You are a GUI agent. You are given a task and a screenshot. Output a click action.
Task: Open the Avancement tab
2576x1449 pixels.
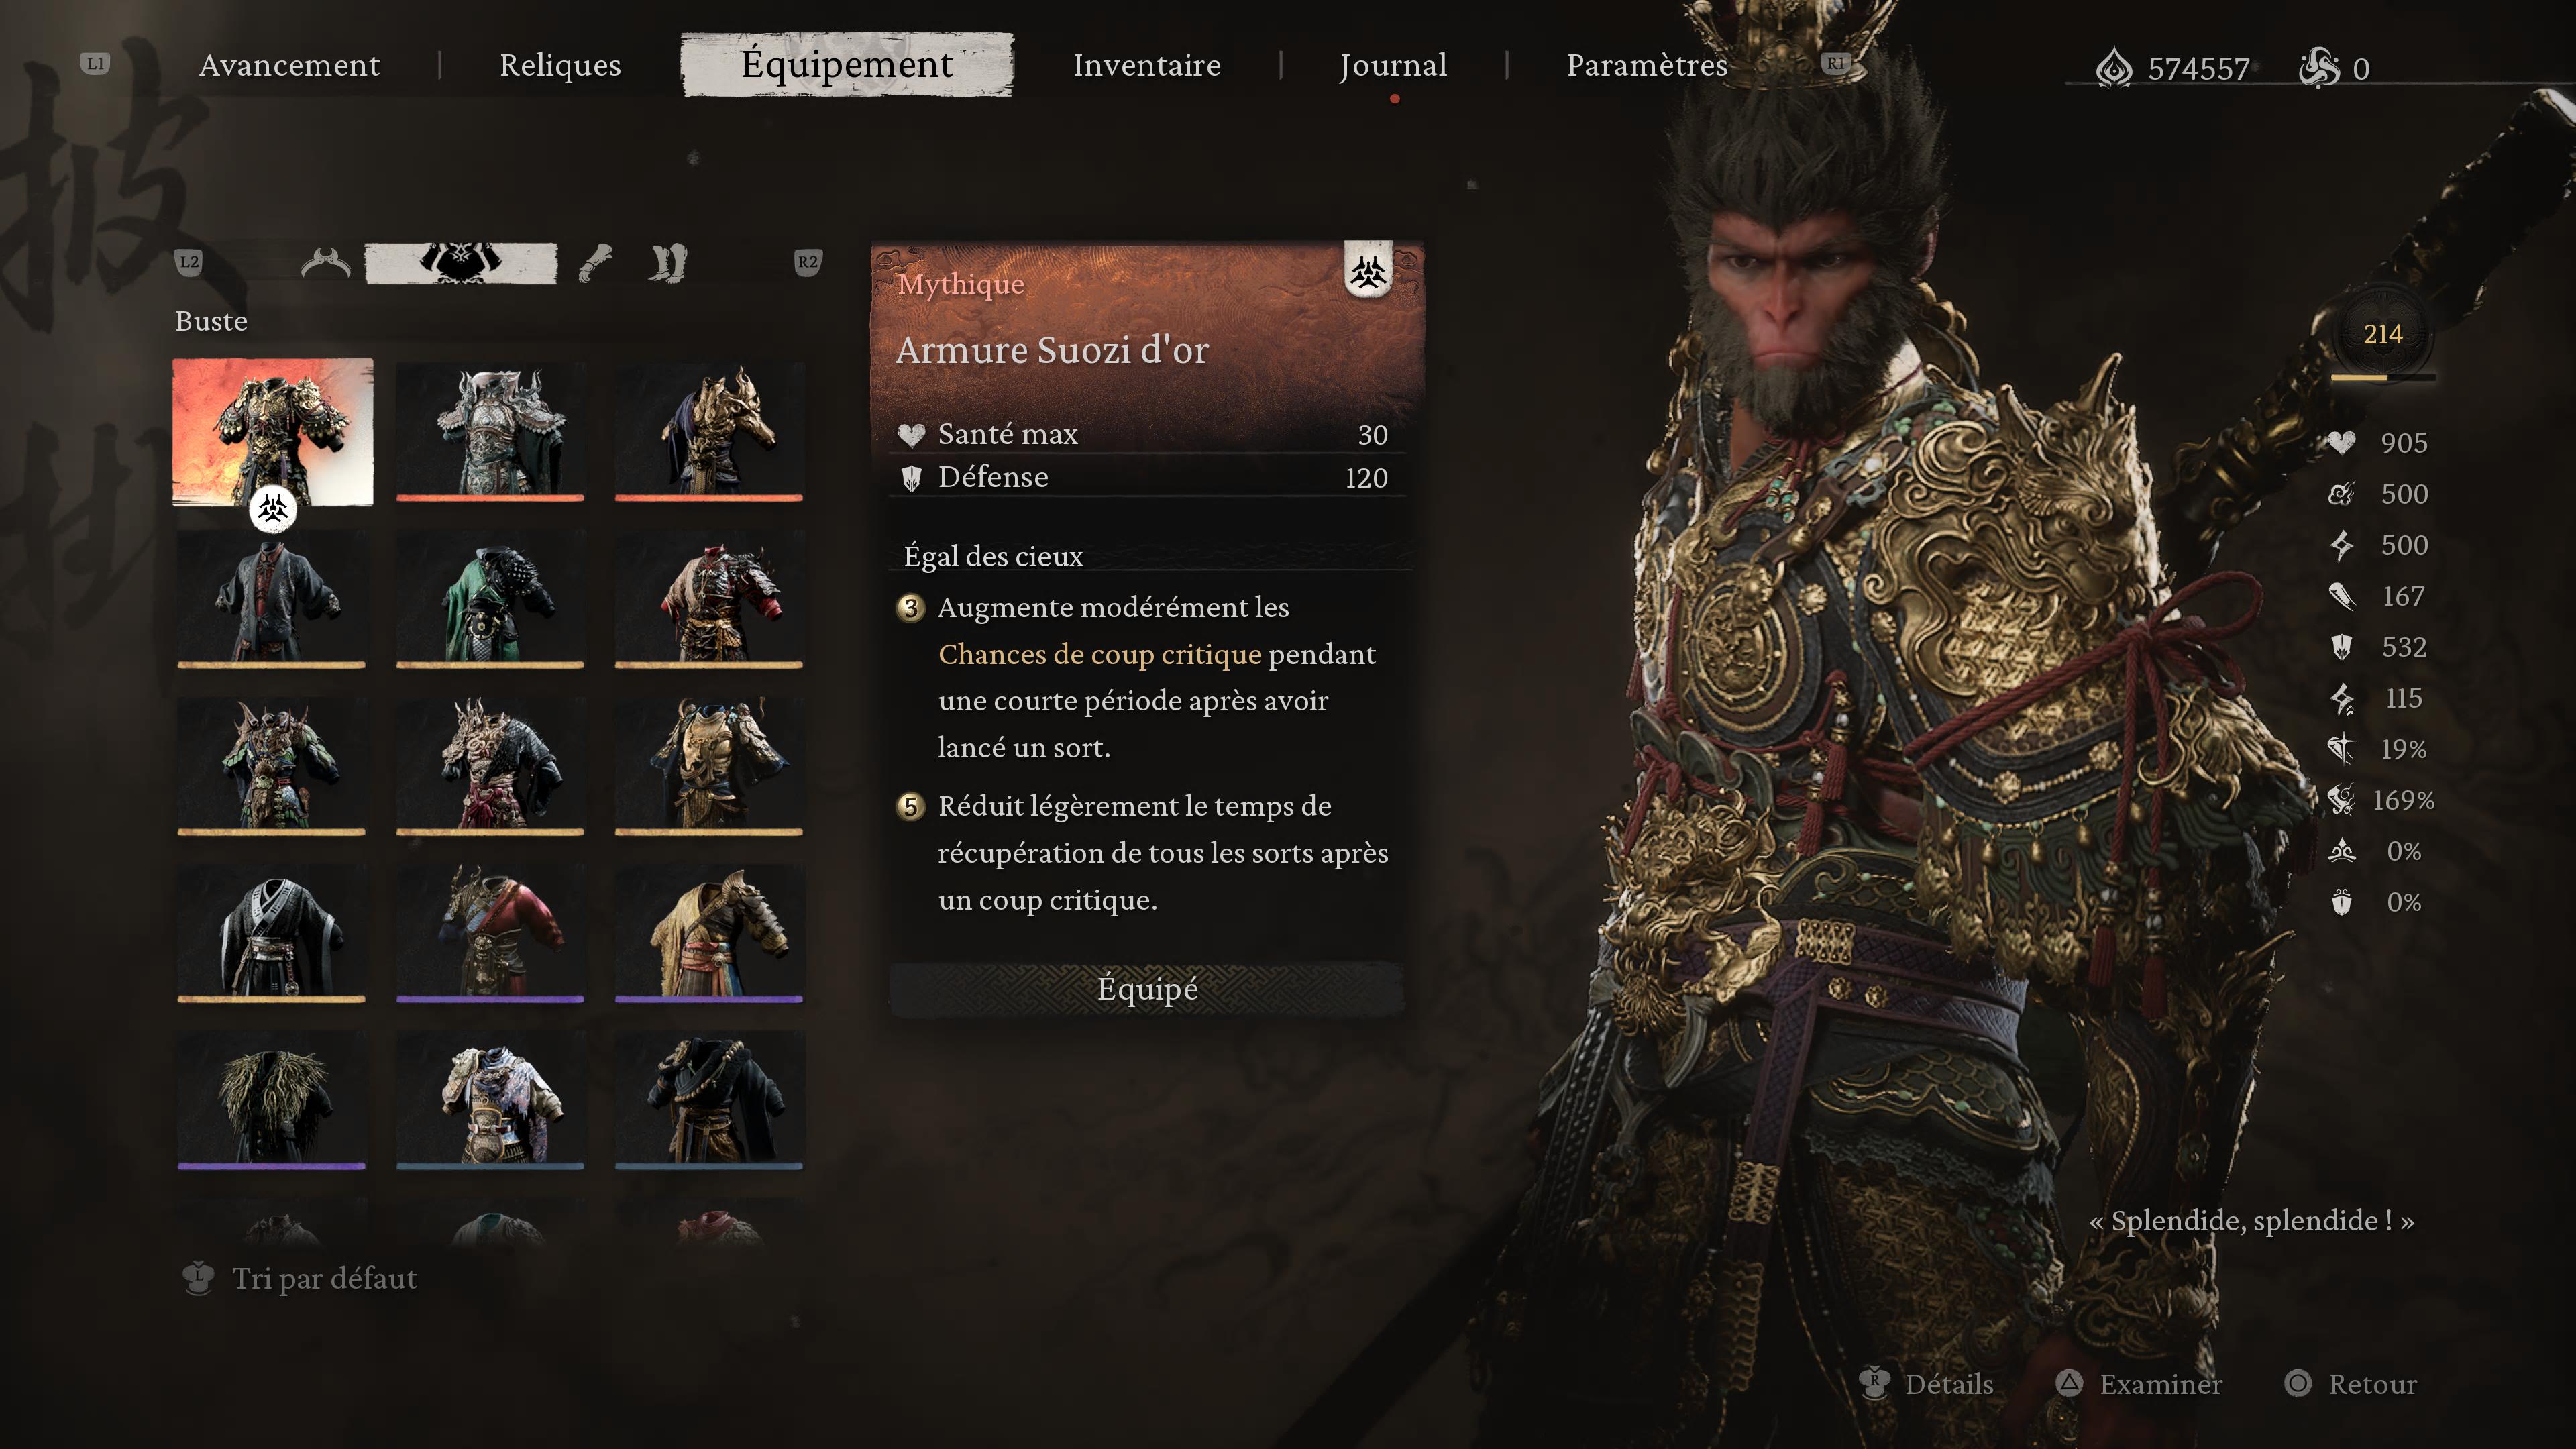289,65
